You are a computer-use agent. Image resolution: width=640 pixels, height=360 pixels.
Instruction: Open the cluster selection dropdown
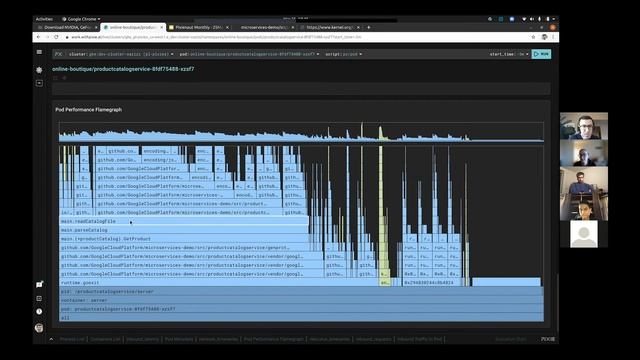pyautogui.click(x=121, y=54)
